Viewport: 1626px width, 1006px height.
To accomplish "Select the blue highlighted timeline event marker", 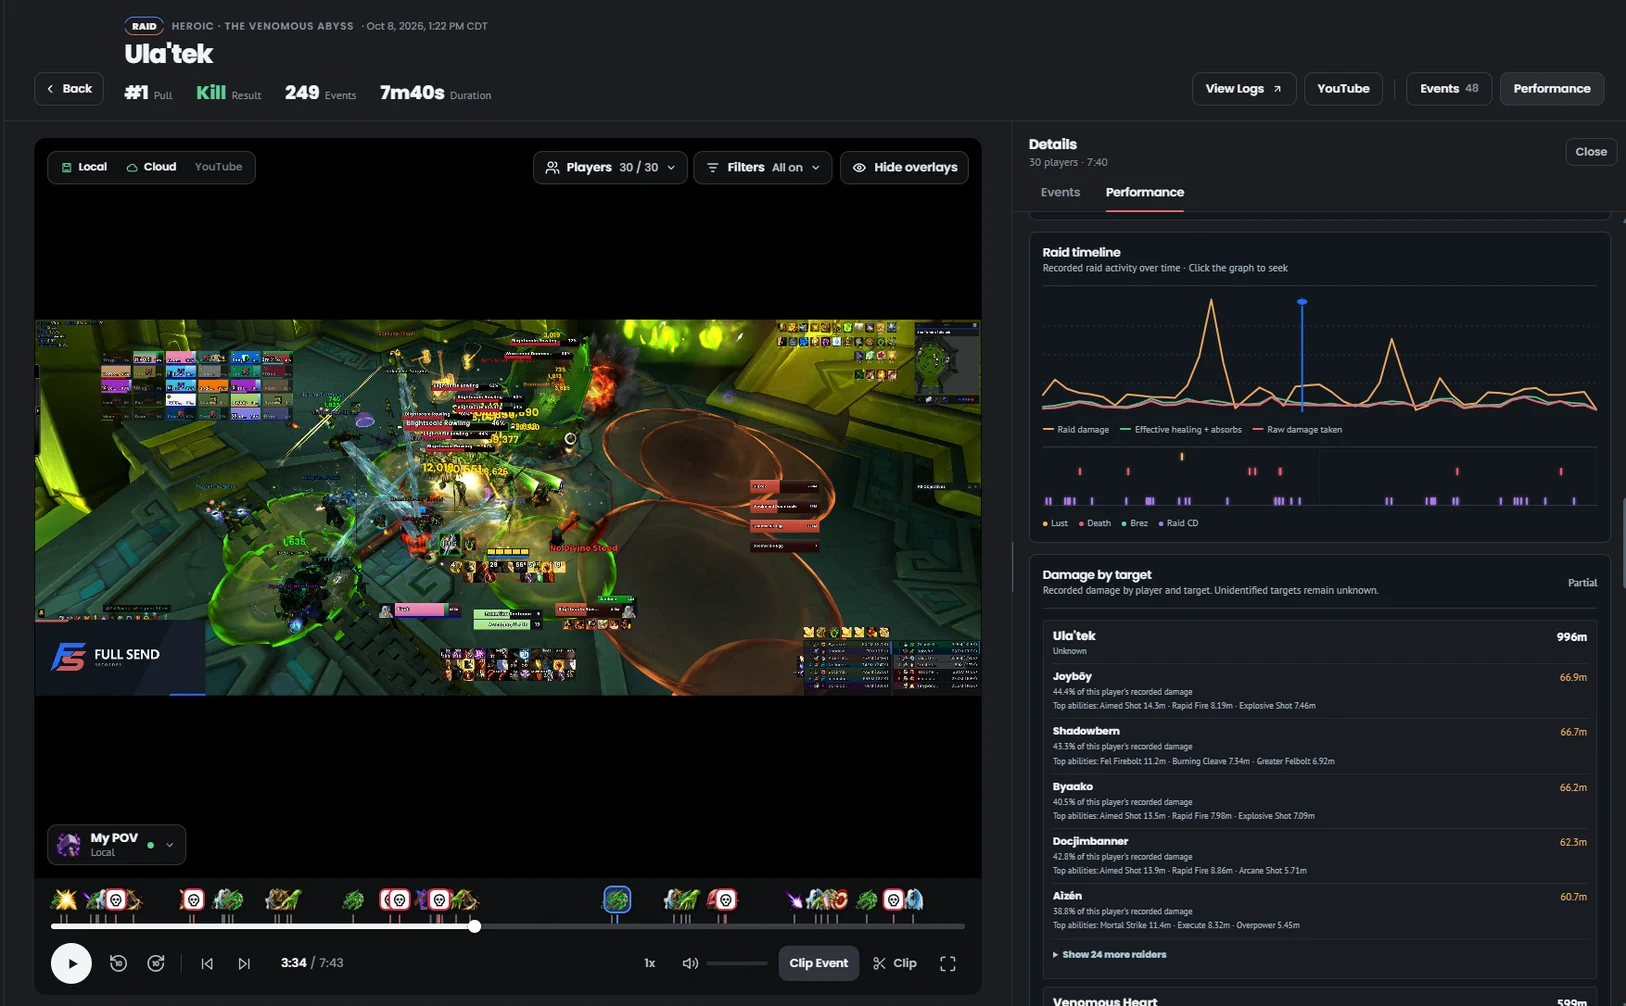I will [x=617, y=900].
